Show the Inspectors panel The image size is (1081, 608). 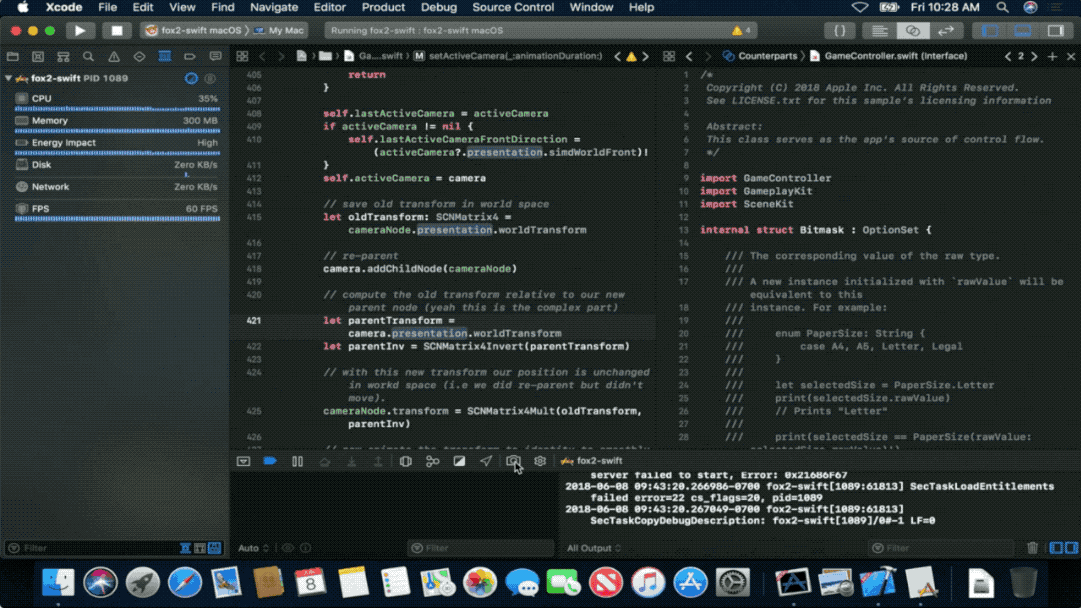click(x=1055, y=30)
